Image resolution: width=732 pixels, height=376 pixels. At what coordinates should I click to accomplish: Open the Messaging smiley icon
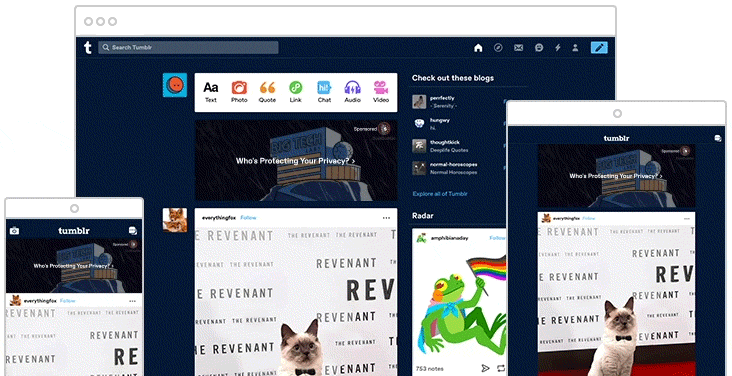(x=539, y=48)
